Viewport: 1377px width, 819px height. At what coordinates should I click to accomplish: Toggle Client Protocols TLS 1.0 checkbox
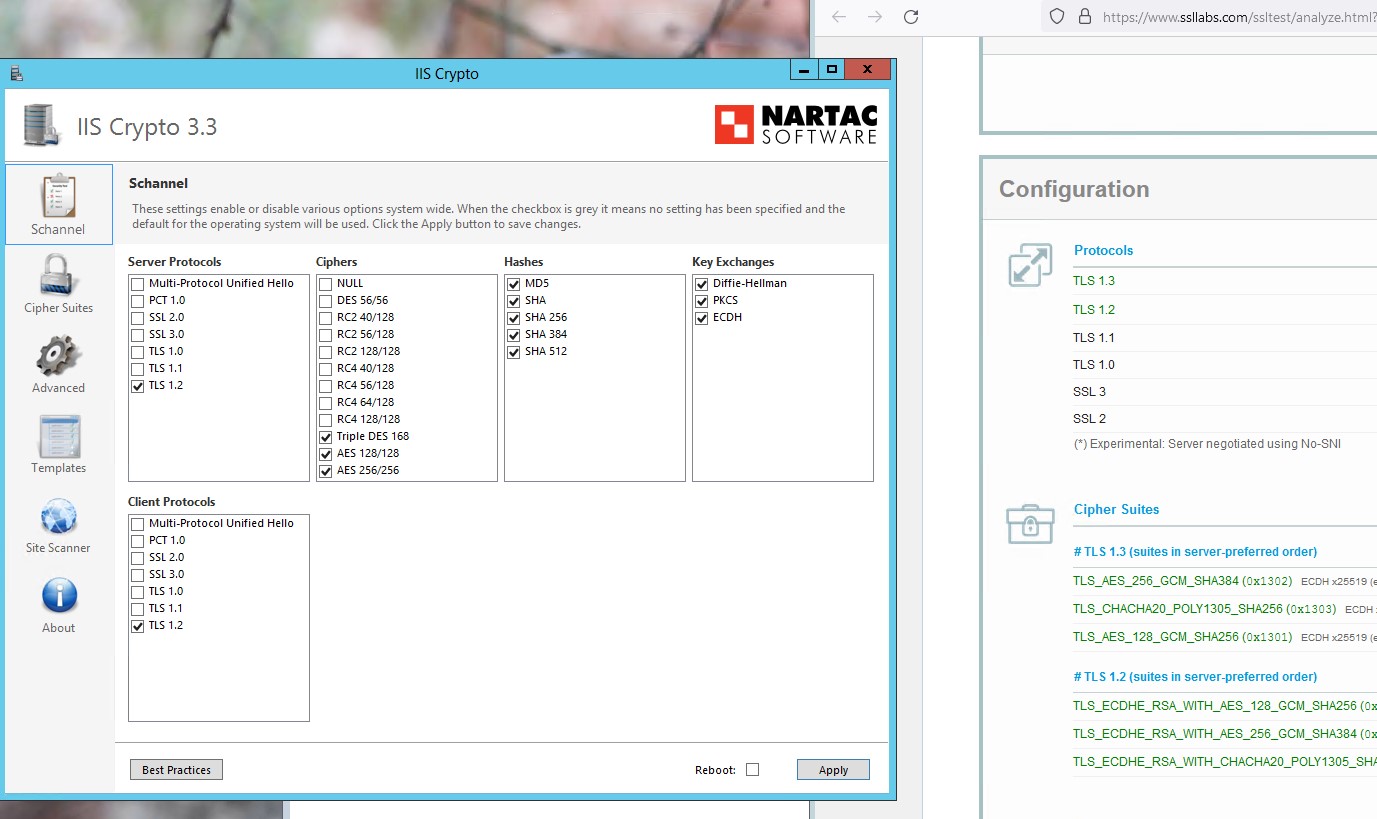pyautogui.click(x=138, y=592)
